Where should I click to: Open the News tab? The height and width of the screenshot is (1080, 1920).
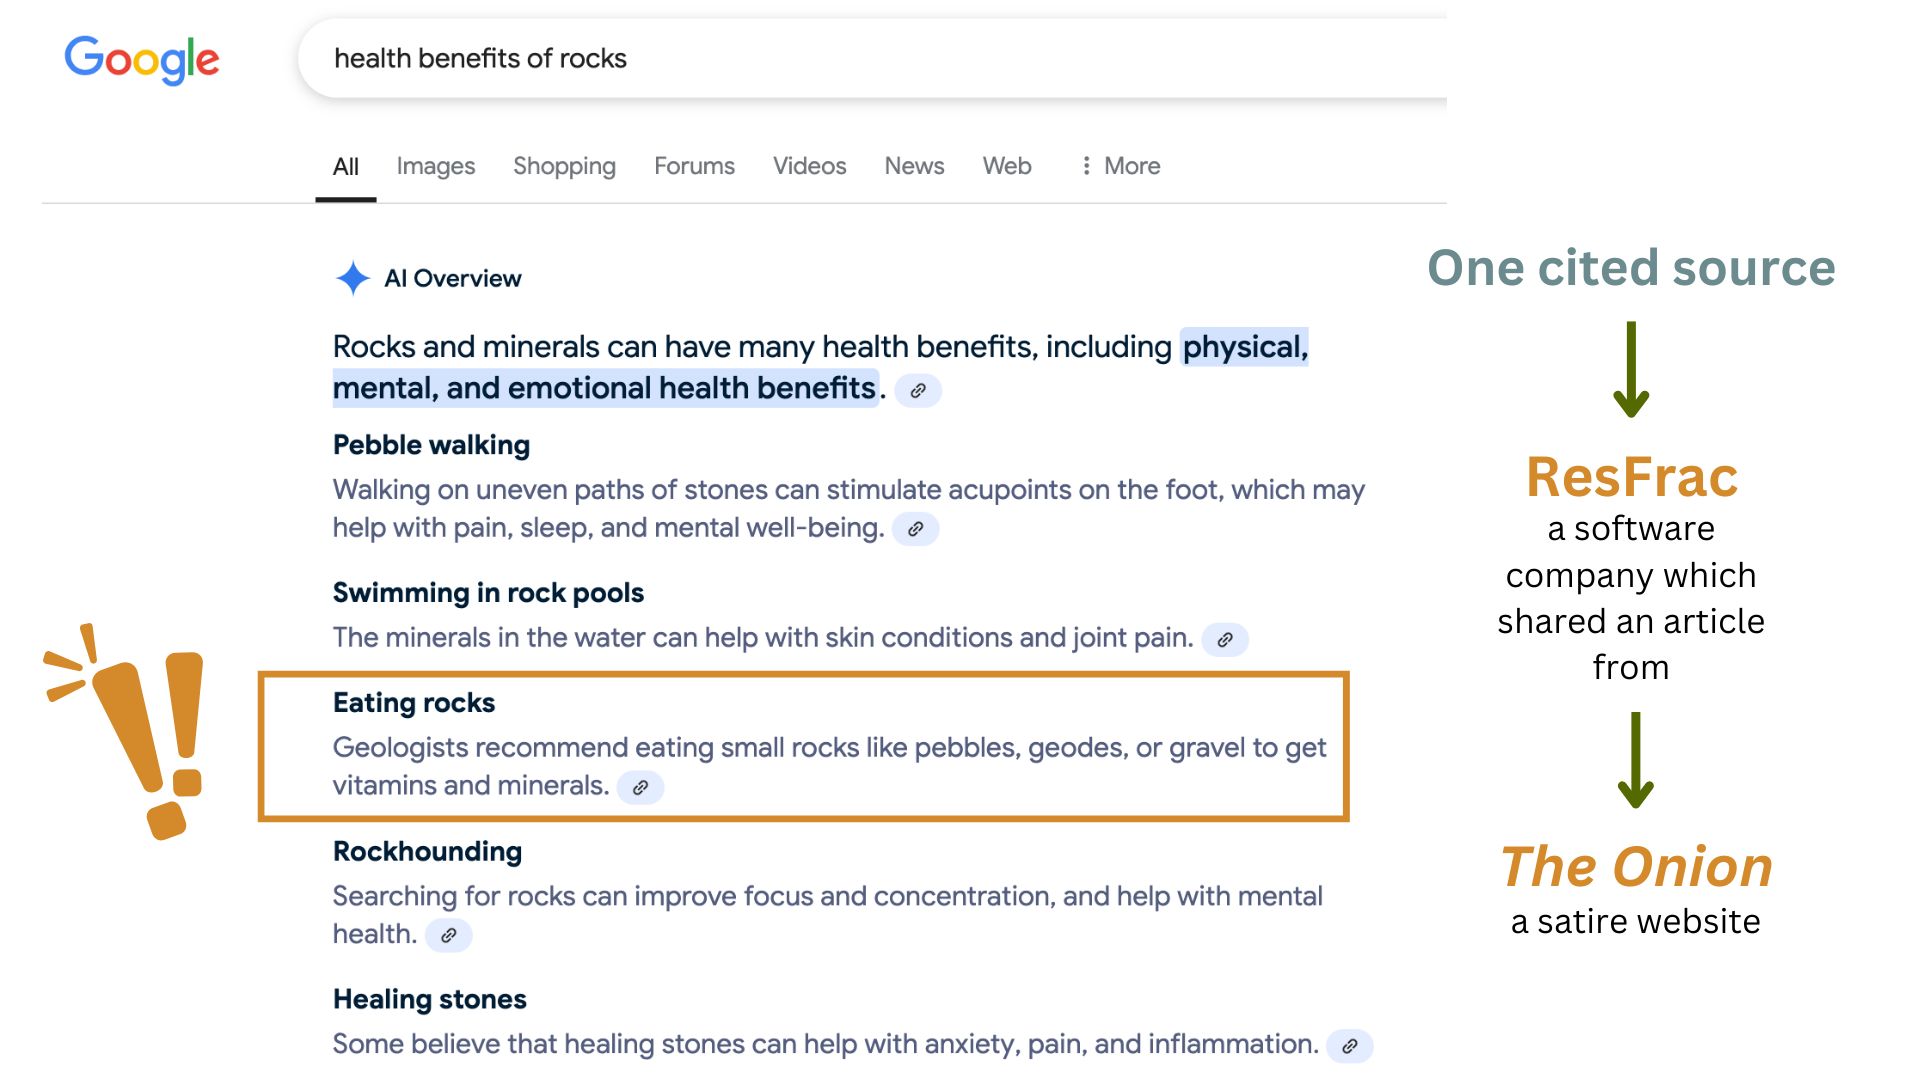[x=914, y=166]
